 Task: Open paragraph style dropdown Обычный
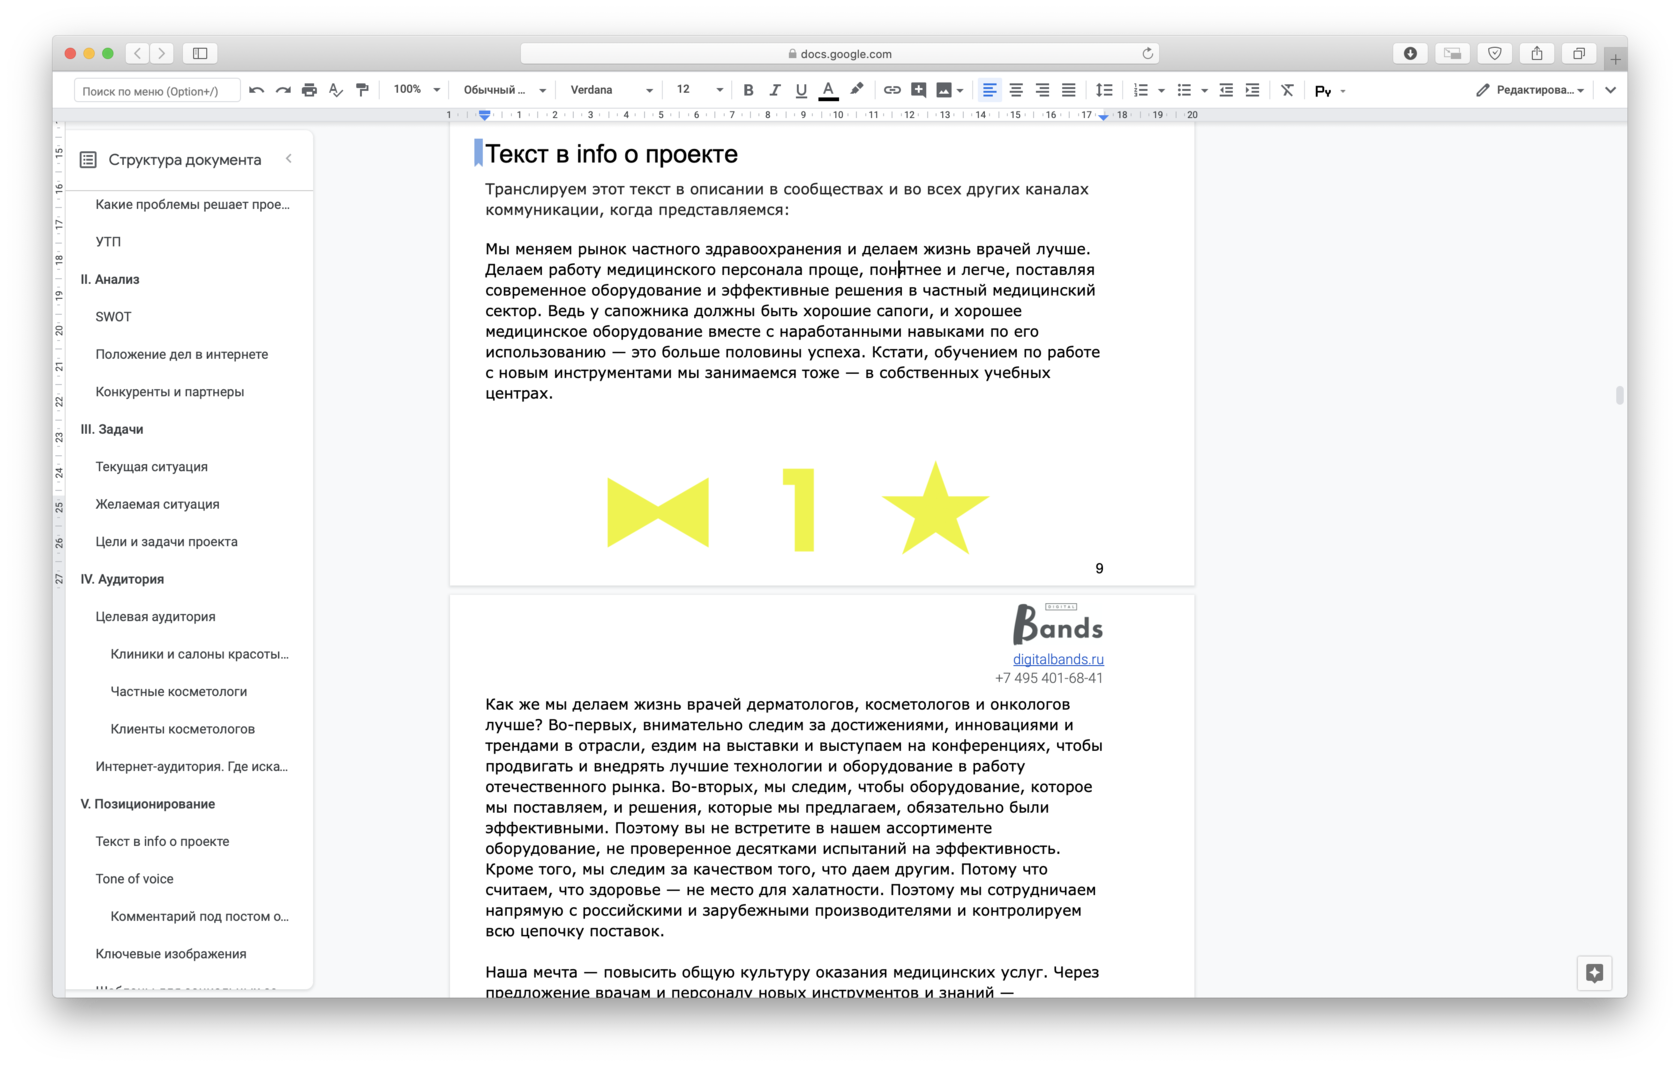point(505,90)
